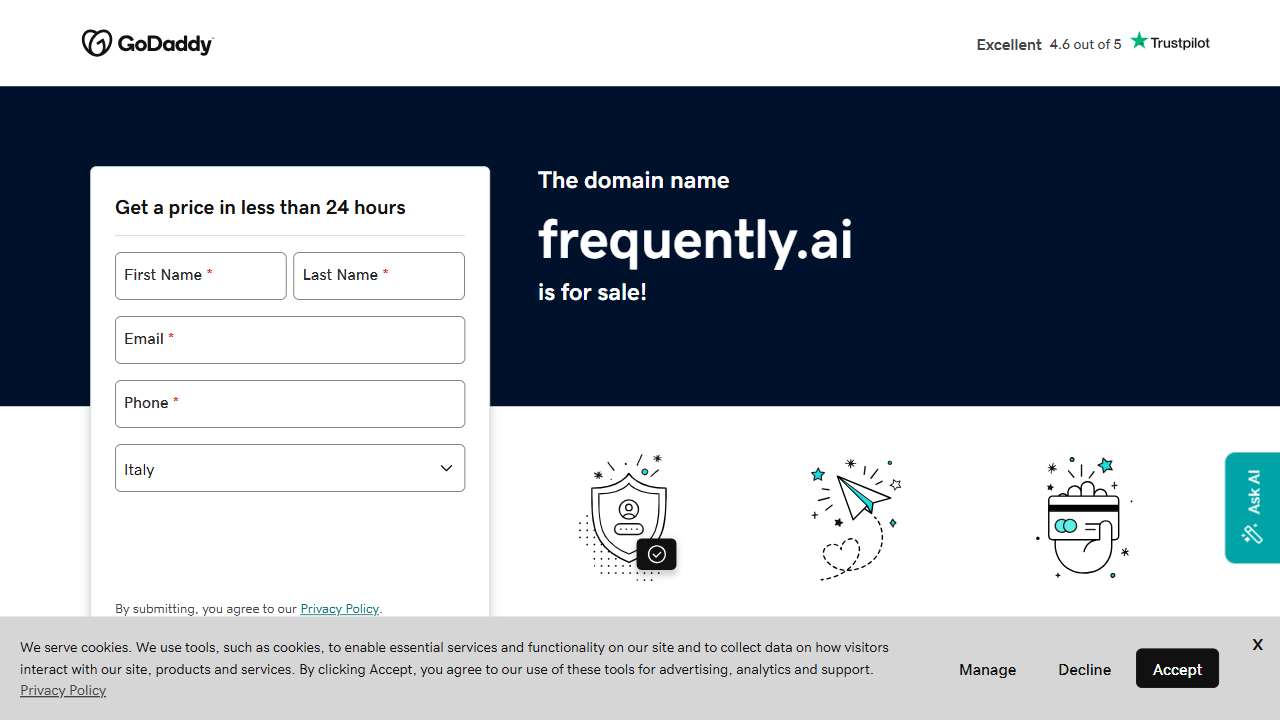This screenshot has height=720, width=1280.
Task: Click the GoDaddy logo icon
Action: 99,43
